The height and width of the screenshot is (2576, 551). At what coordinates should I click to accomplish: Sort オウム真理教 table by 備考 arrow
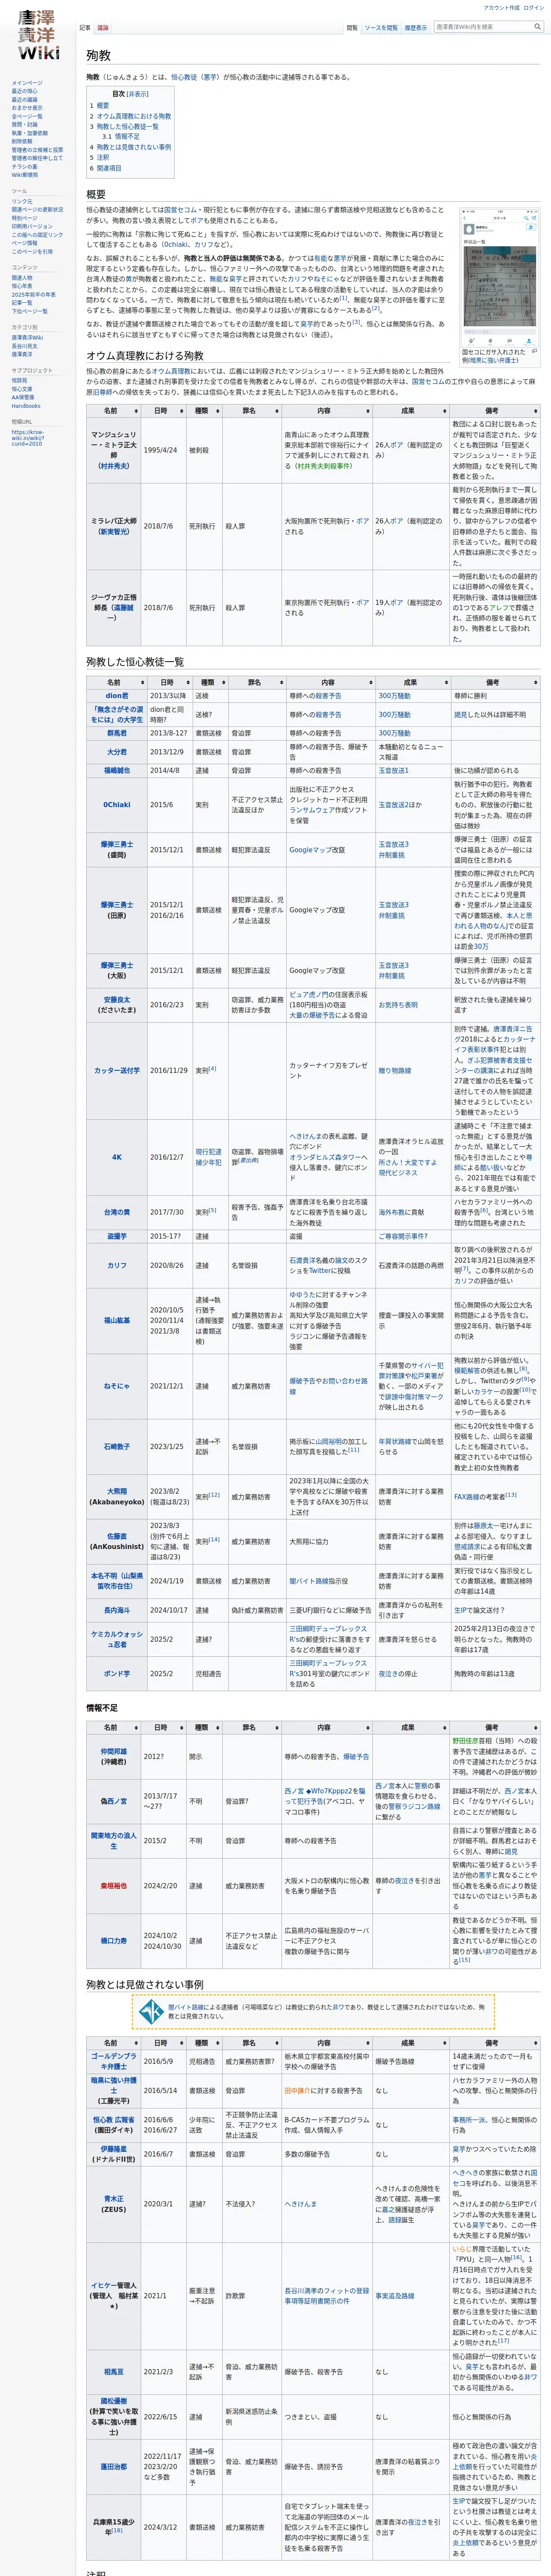coord(535,410)
